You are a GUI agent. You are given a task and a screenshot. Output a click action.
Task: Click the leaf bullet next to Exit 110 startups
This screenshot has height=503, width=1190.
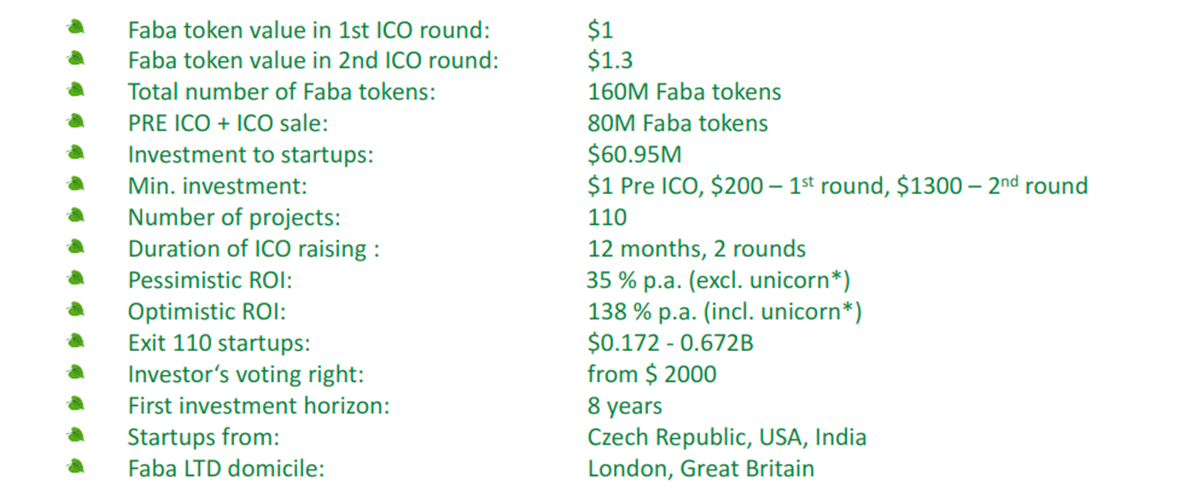[76, 341]
